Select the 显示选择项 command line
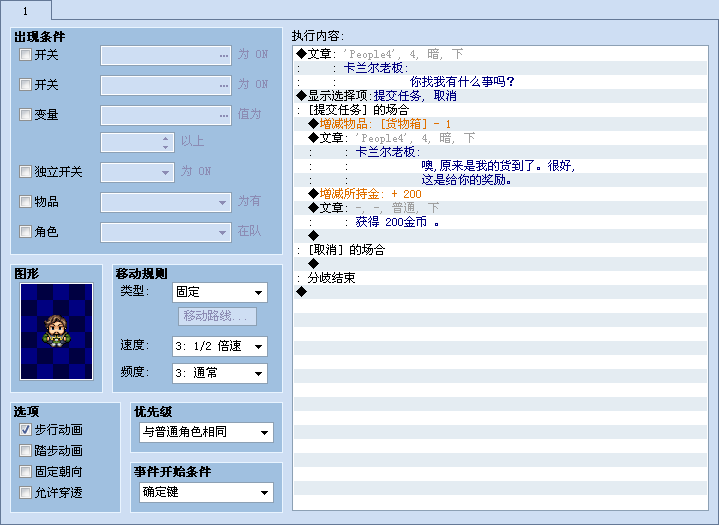719x525 pixels. (501, 96)
